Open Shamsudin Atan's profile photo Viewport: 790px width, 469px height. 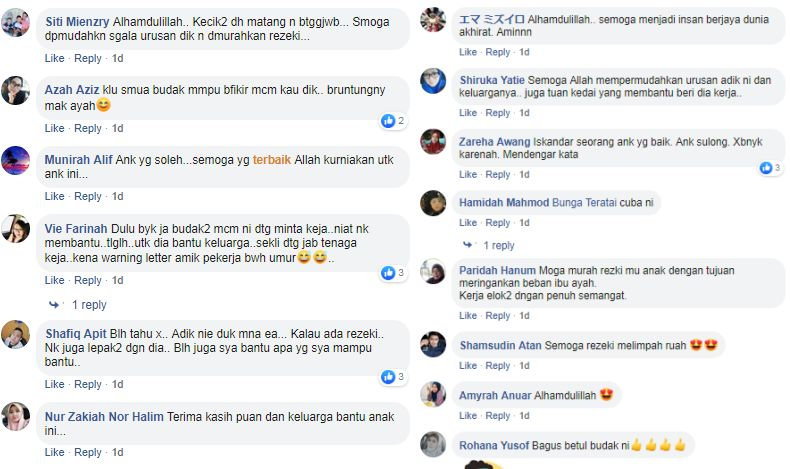coord(433,345)
